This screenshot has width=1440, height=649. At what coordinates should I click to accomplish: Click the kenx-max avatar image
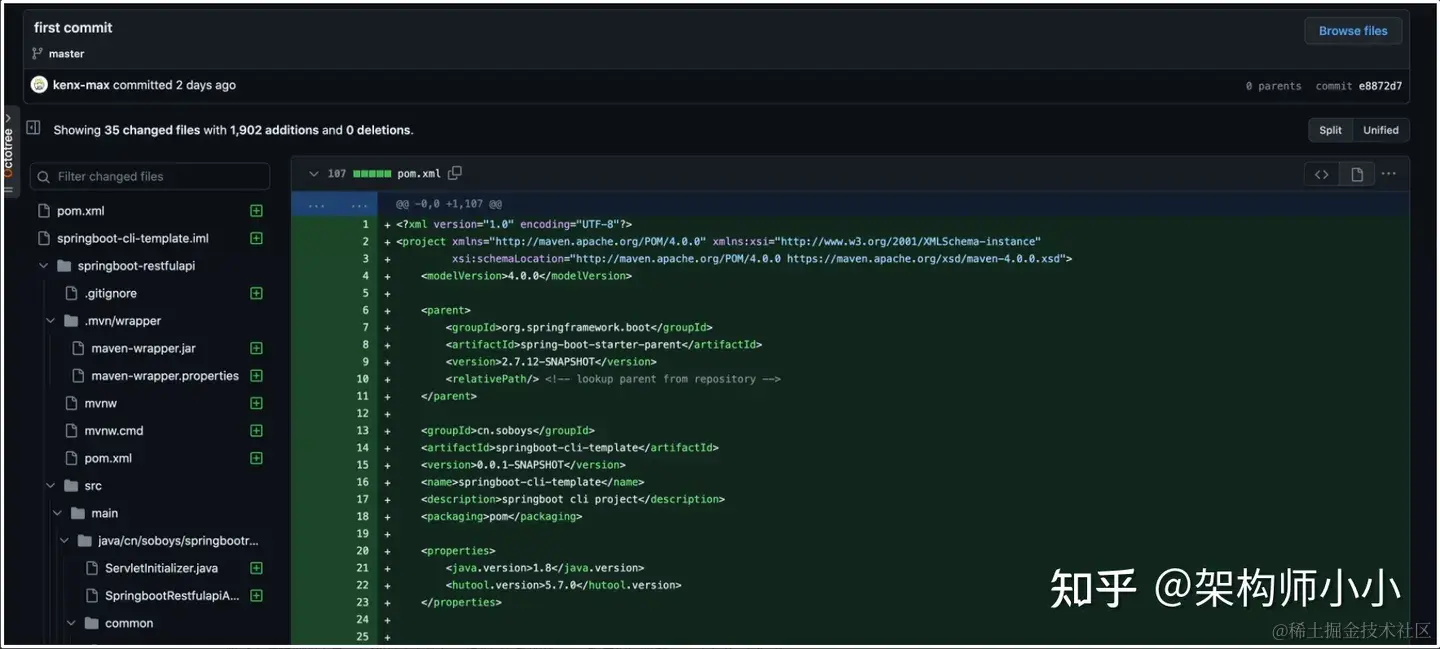(39, 85)
